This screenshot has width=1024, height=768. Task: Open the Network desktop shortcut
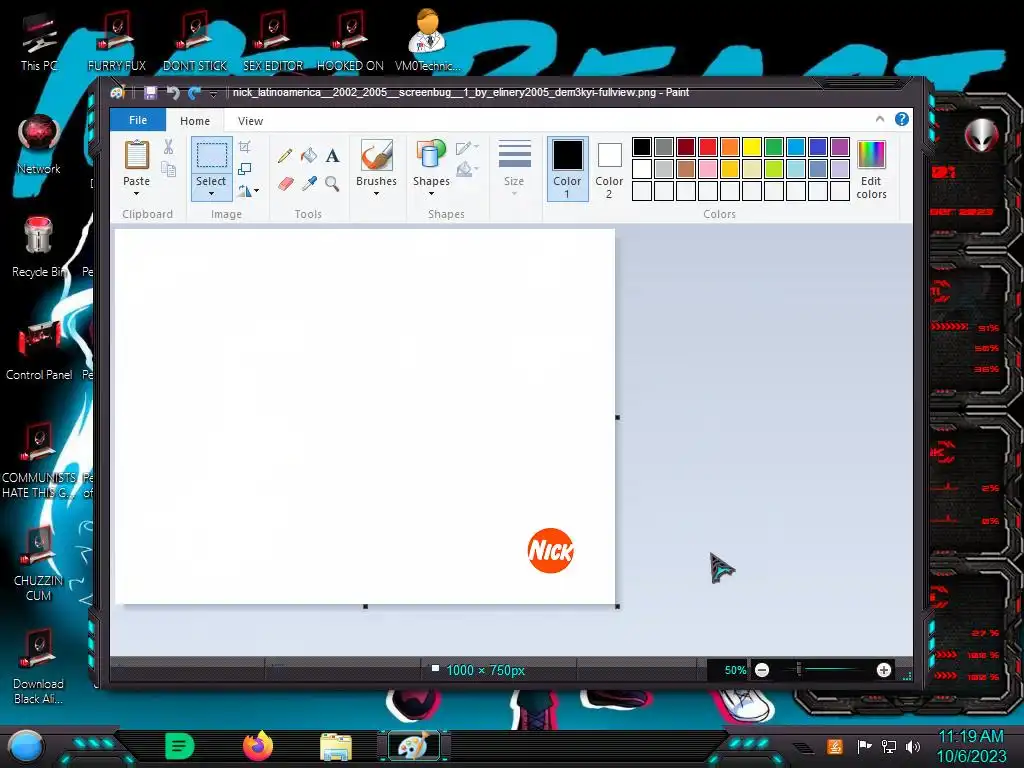point(39,144)
